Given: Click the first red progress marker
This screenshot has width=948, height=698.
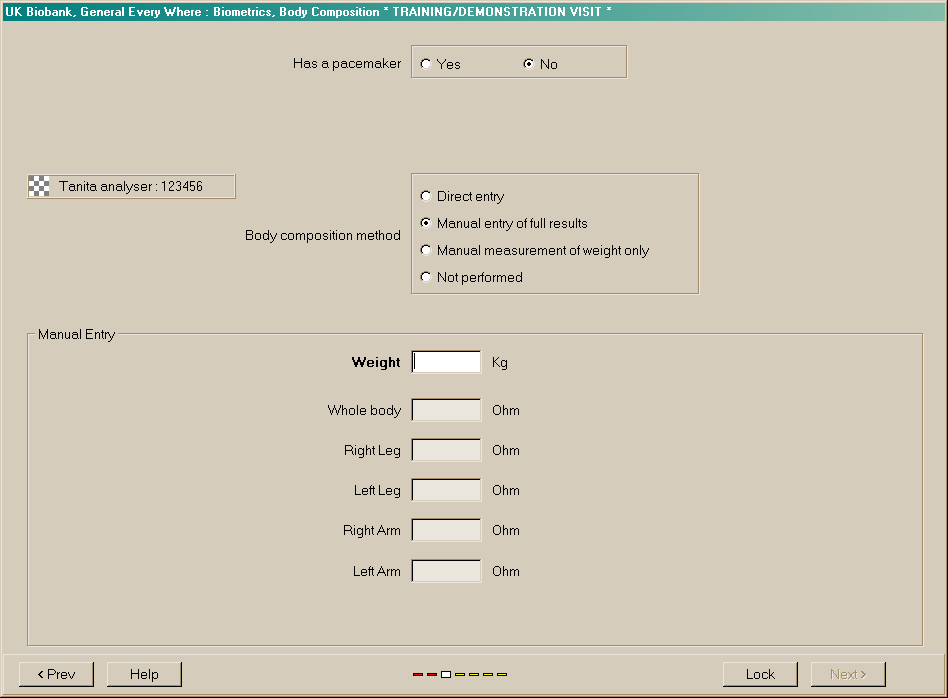Looking at the screenshot, I should pyautogui.click(x=418, y=674).
